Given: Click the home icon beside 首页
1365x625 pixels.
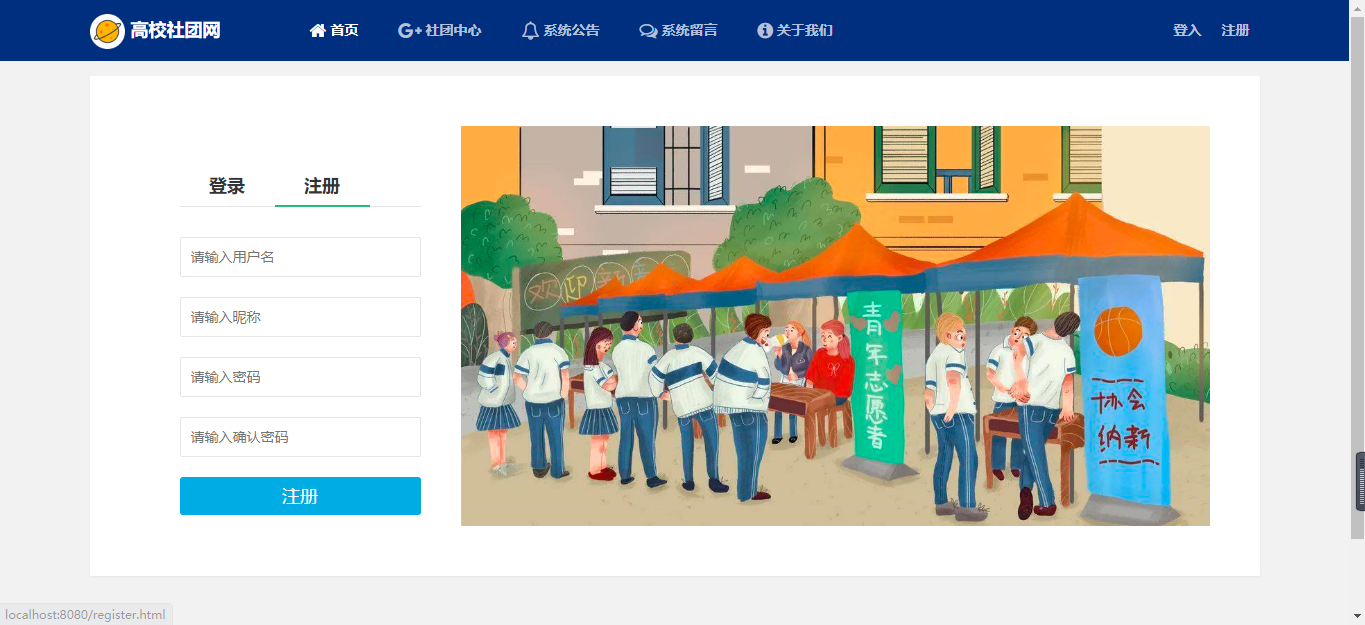Looking at the screenshot, I should (x=318, y=31).
